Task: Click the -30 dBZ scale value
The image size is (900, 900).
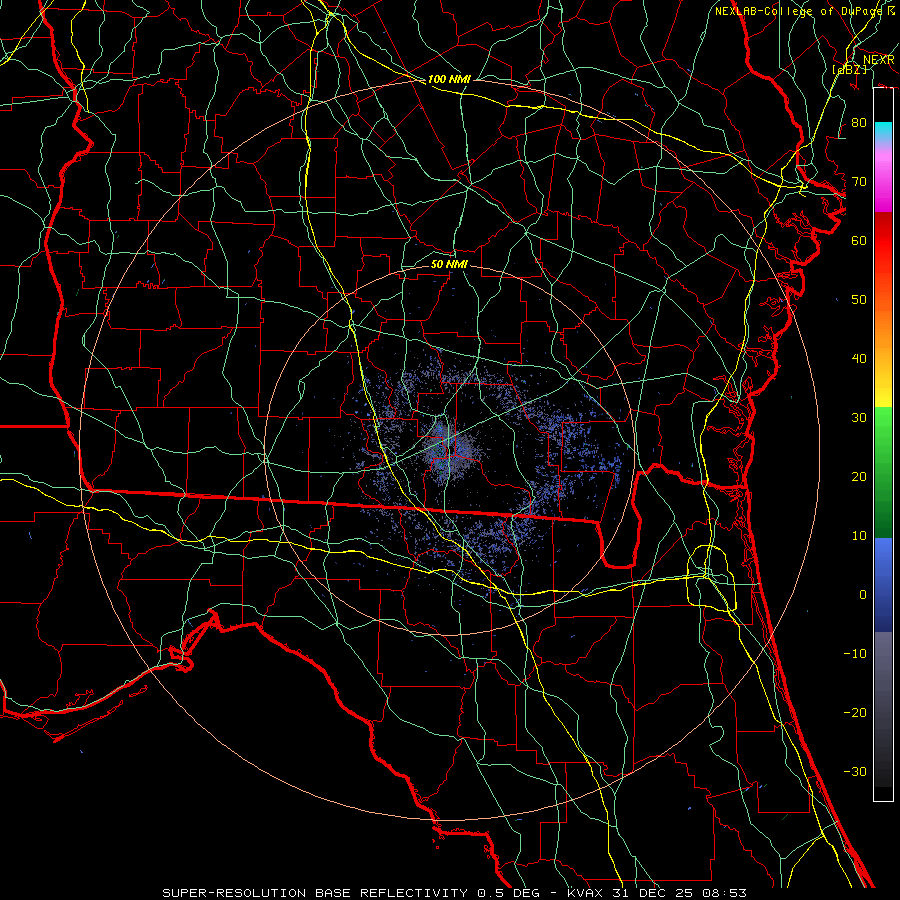Action: pyautogui.click(x=855, y=772)
